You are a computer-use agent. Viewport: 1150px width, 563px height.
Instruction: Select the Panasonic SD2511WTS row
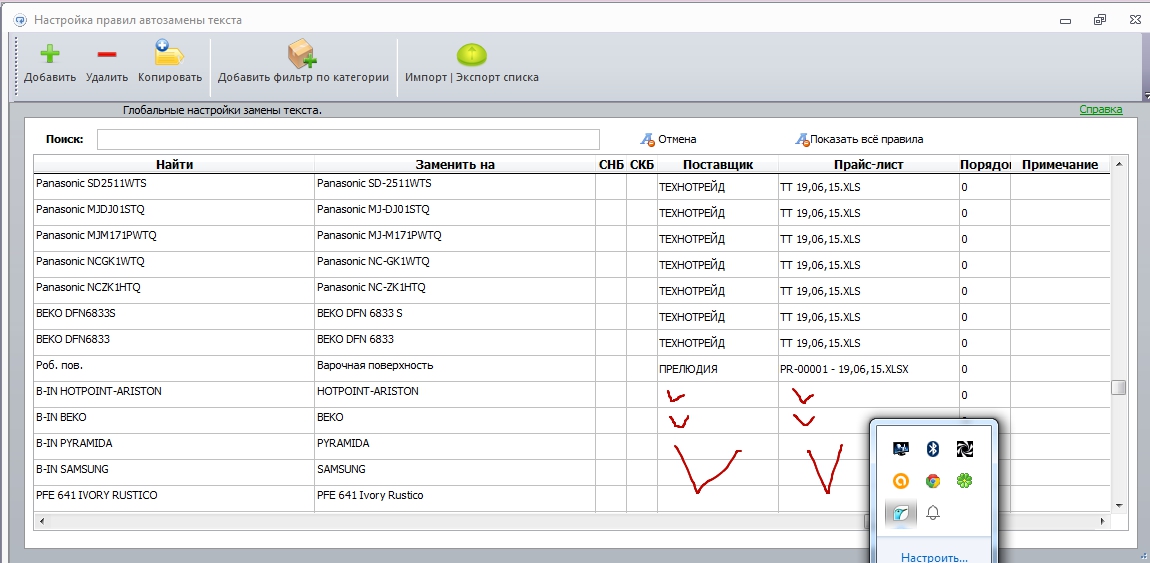[572, 186]
